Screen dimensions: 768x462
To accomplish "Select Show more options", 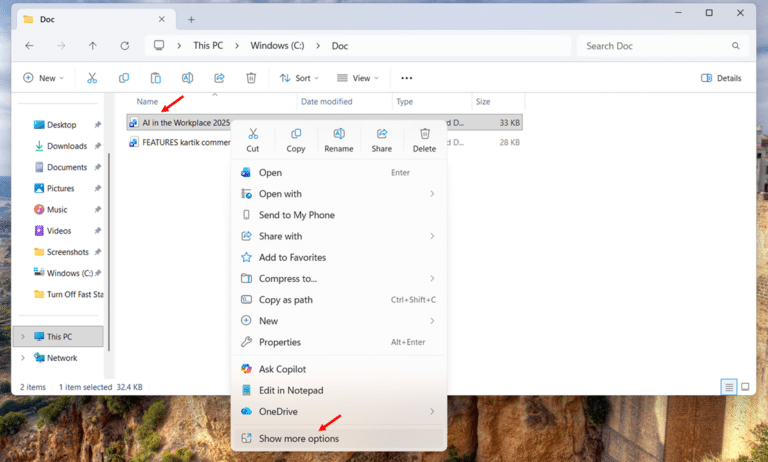I will pos(338,438).
